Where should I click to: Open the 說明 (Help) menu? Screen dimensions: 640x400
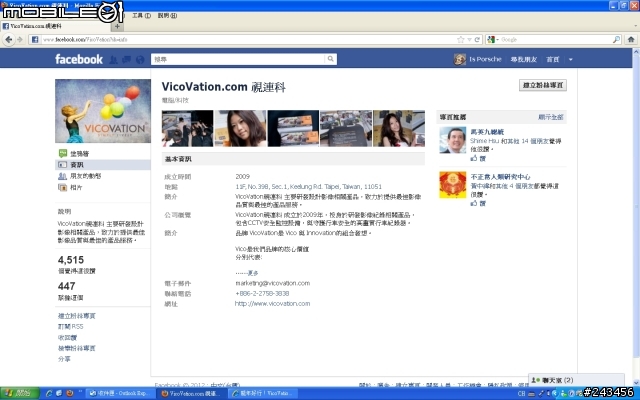click(167, 16)
